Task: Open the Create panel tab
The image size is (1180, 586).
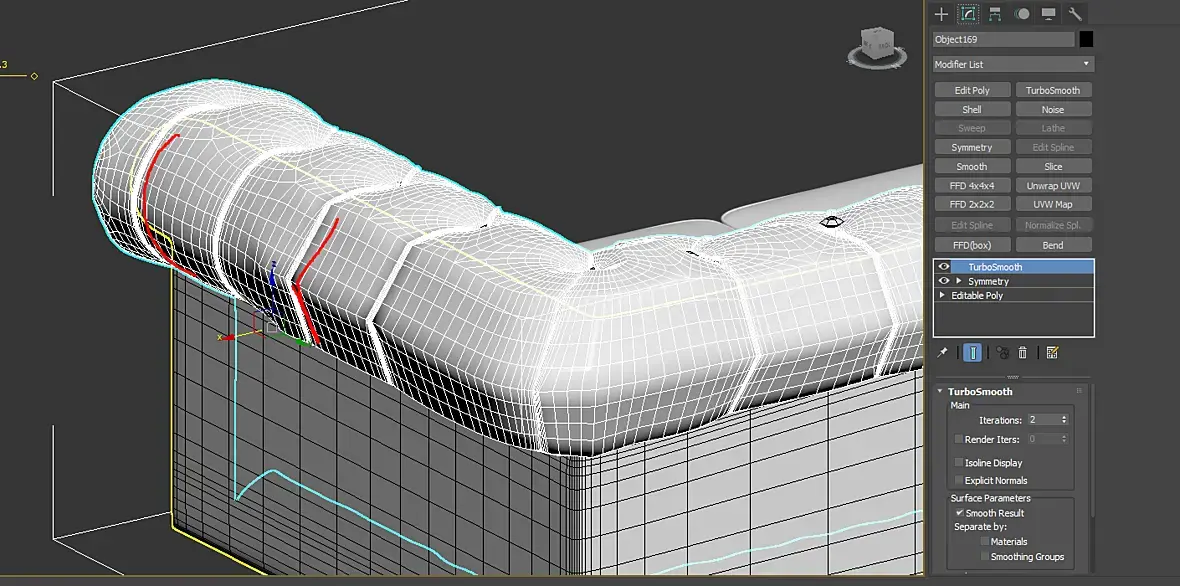Action: coord(941,14)
